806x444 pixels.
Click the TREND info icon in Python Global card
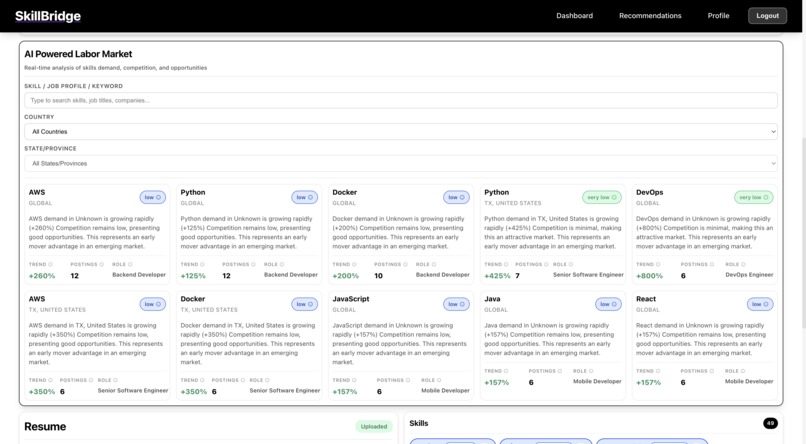(202, 264)
